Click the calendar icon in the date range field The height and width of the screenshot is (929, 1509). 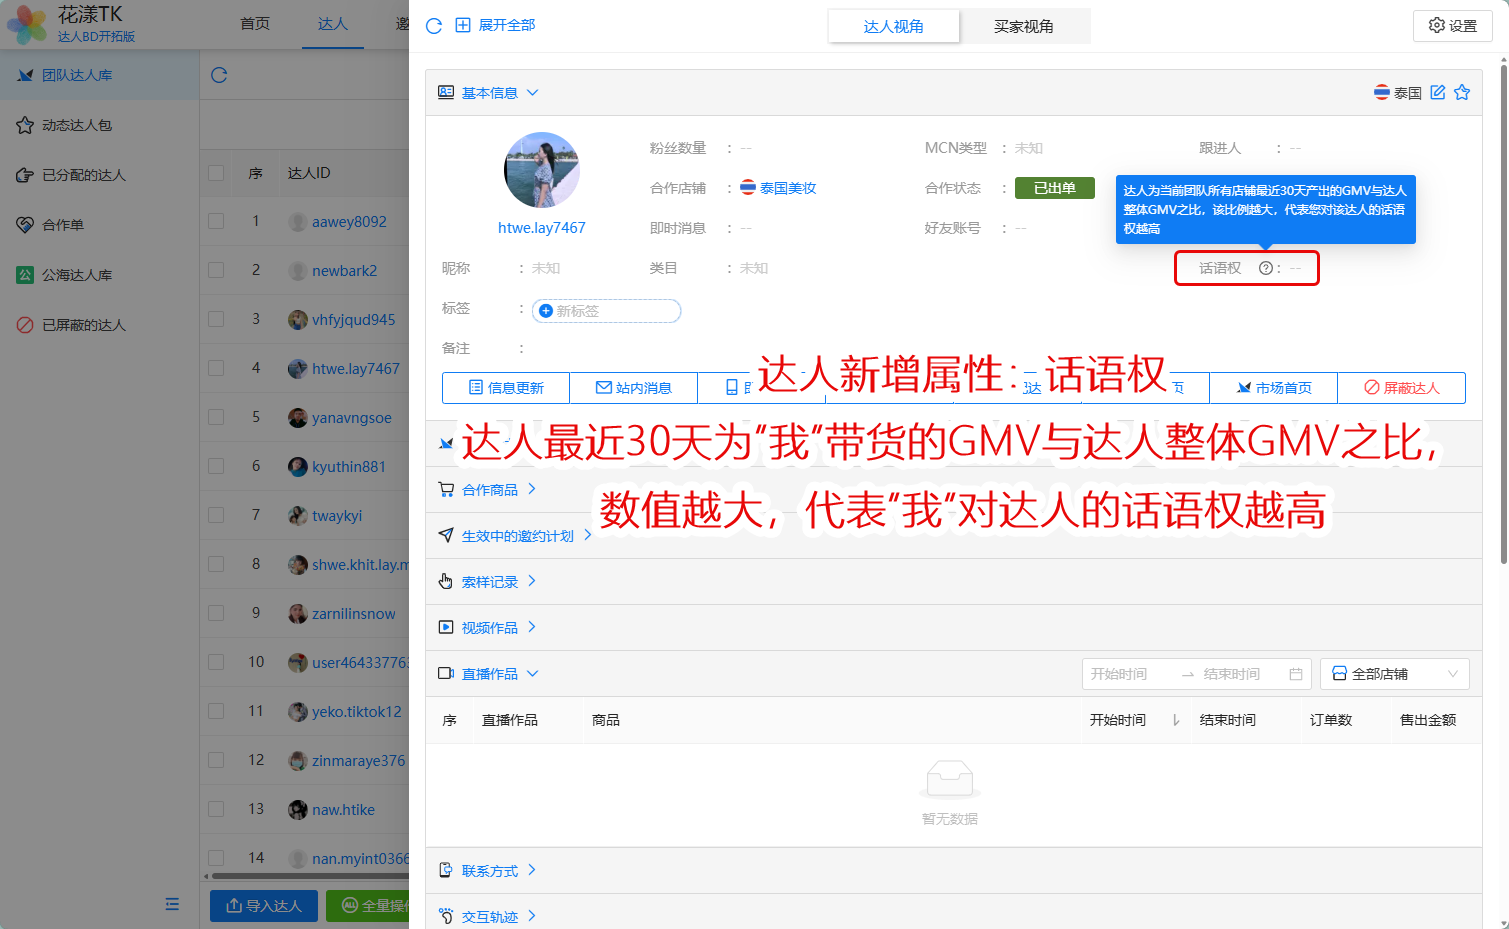[1296, 674]
